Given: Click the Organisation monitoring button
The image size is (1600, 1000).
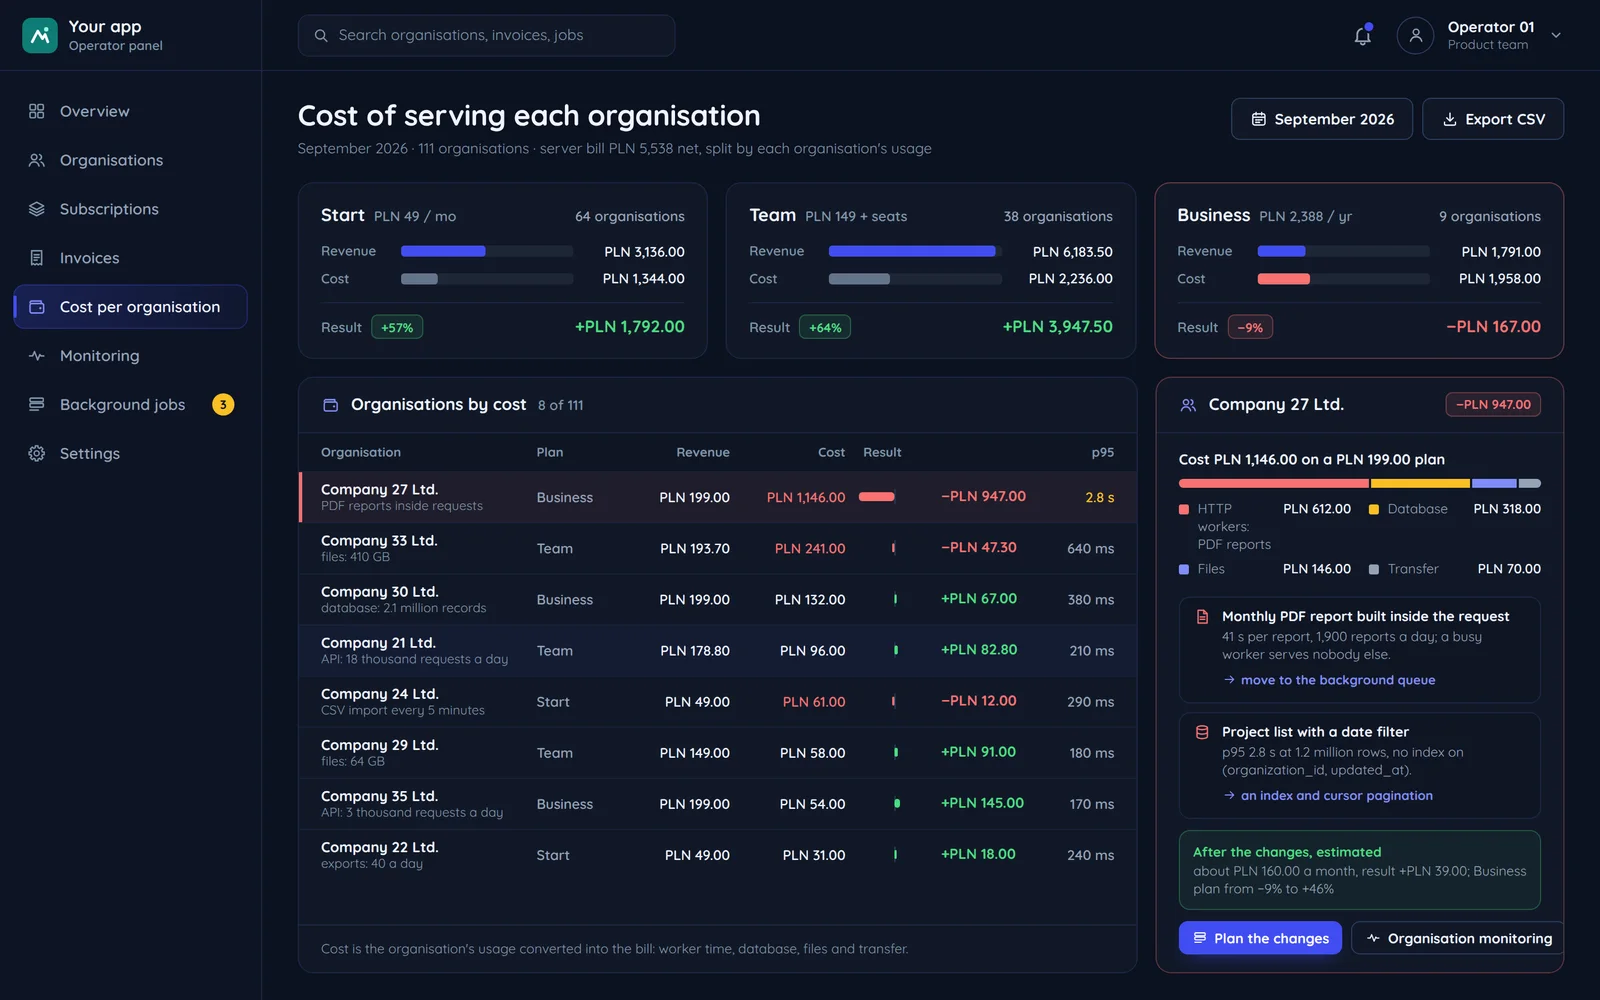Looking at the screenshot, I should 1458,938.
